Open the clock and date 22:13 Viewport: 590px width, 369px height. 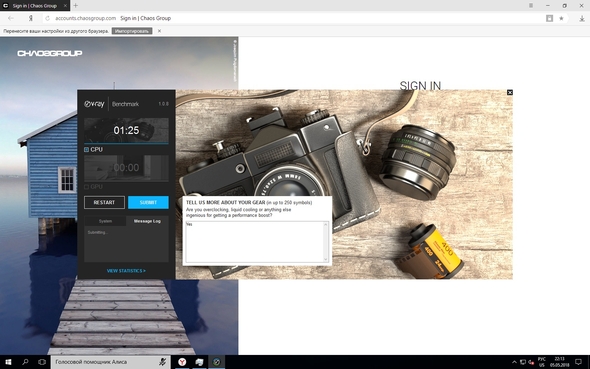point(560,362)
